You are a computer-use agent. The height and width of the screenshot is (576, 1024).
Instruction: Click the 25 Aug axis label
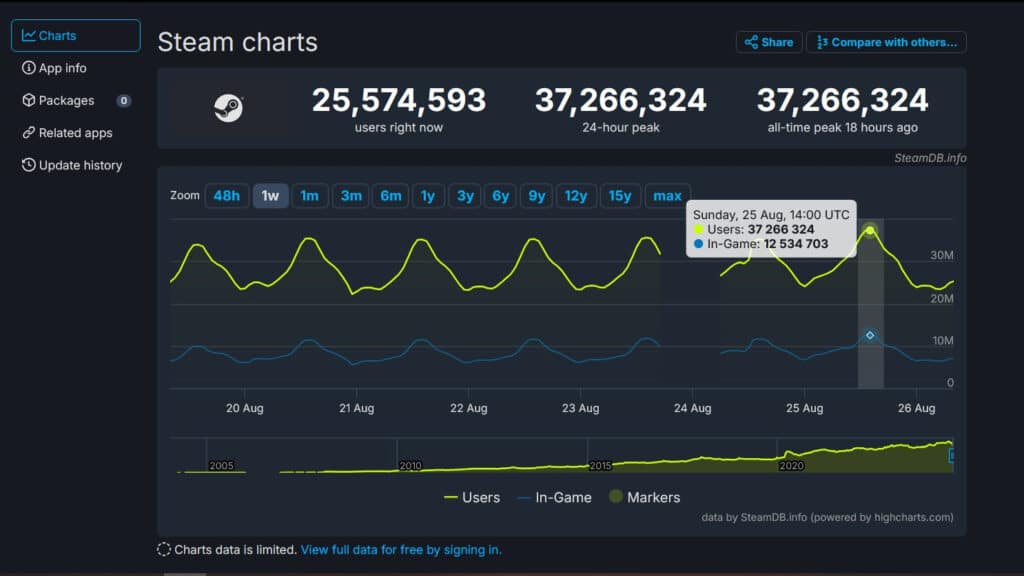pos(805,408)
